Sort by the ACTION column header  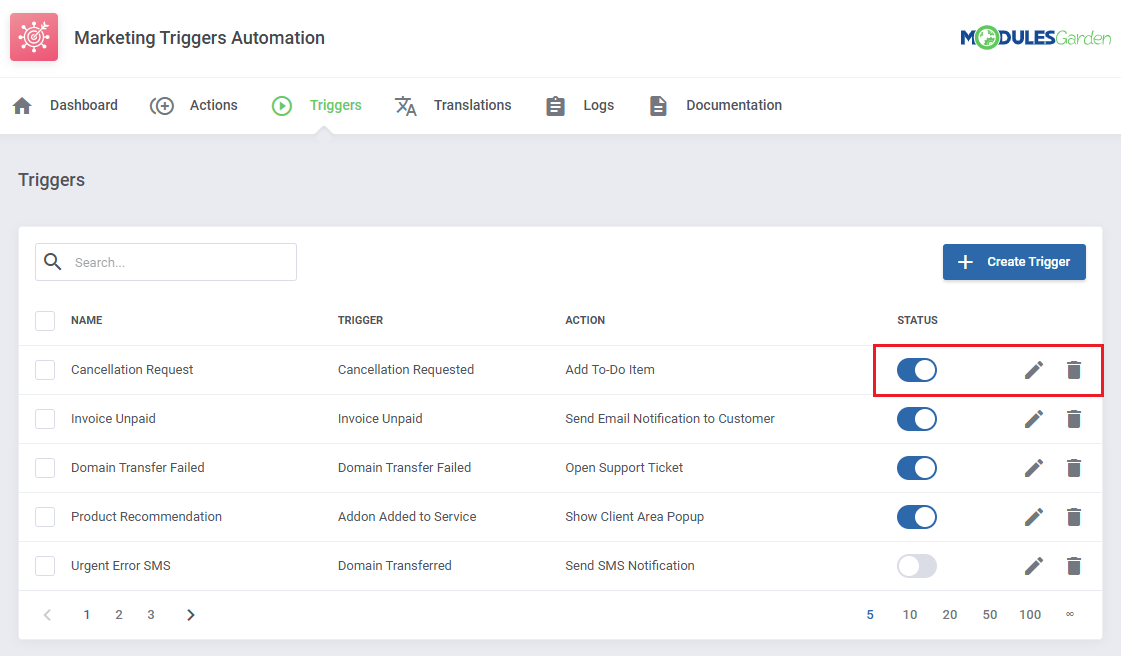(585, 320)
